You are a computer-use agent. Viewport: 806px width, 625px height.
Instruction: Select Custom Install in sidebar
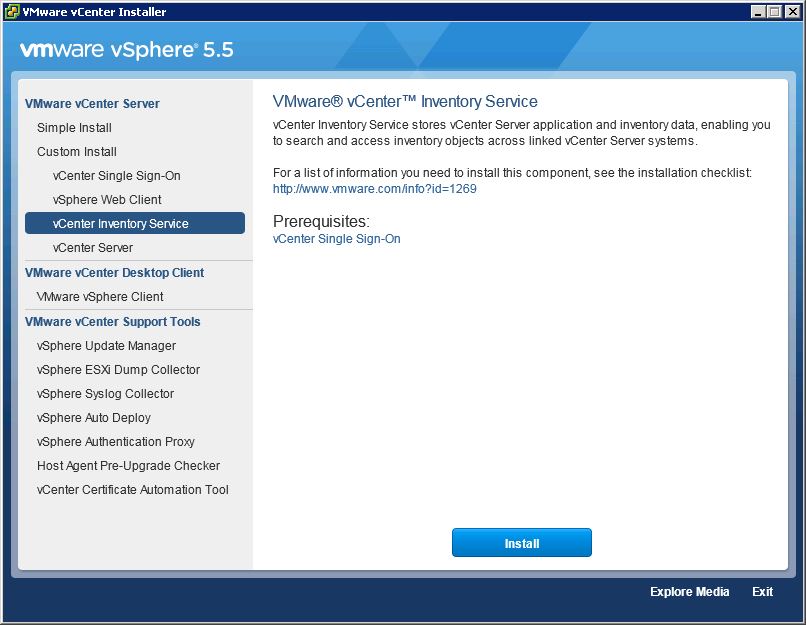click(77, 152)
